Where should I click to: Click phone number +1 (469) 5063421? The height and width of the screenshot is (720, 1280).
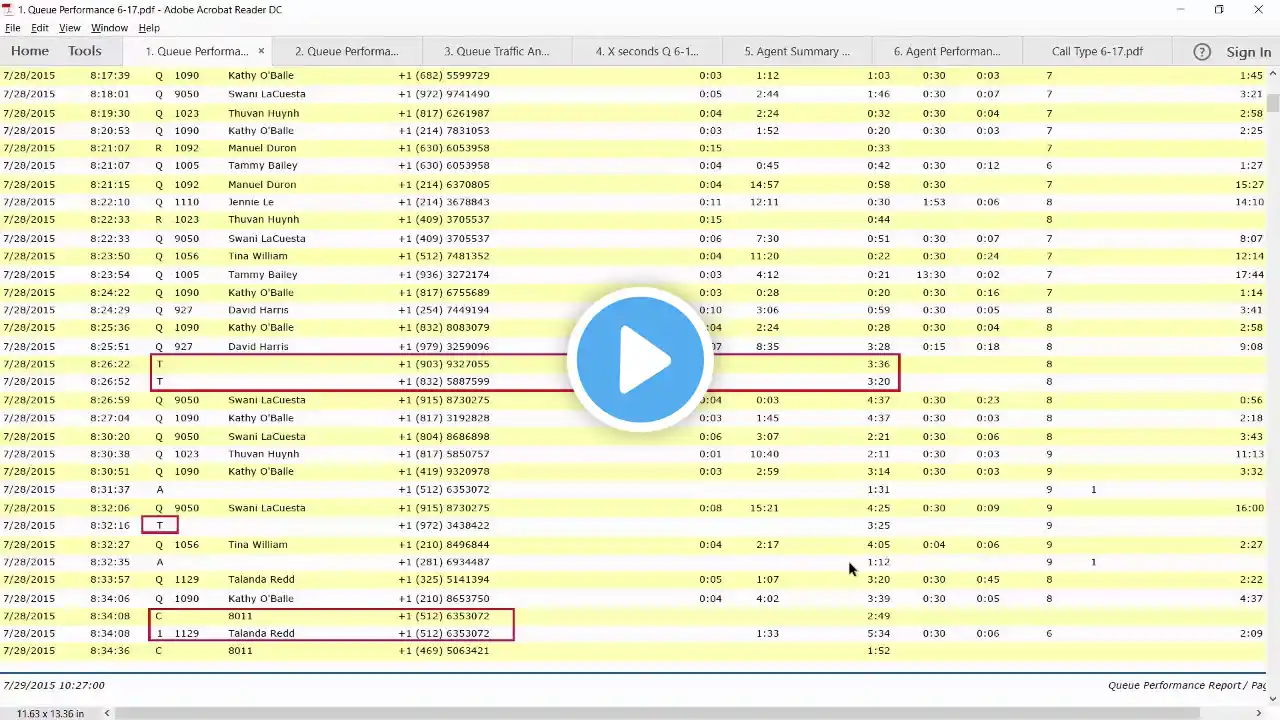pyautogui.click(x=444, y=650)
